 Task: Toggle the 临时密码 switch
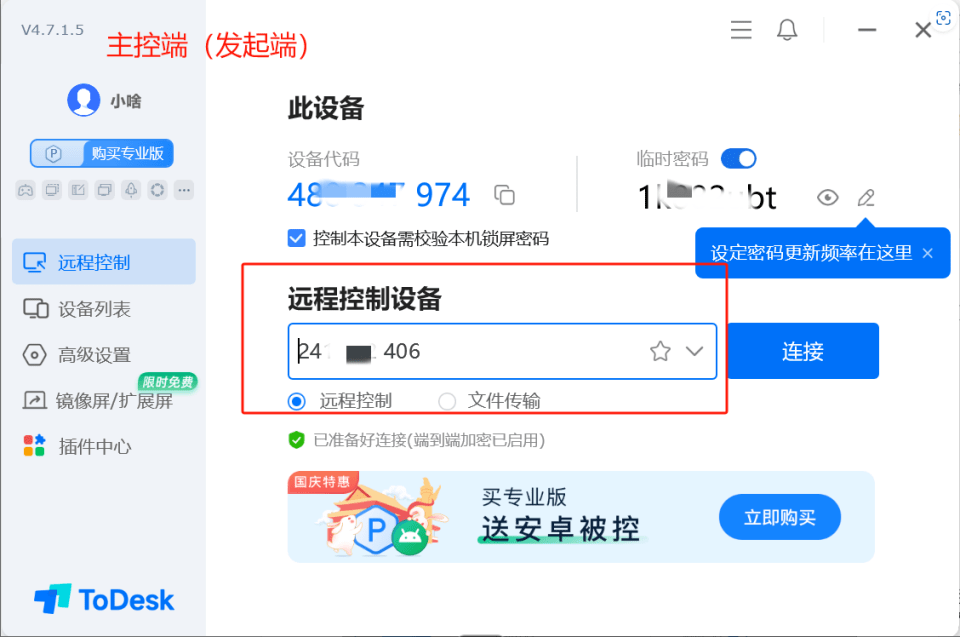pos(738,159)
